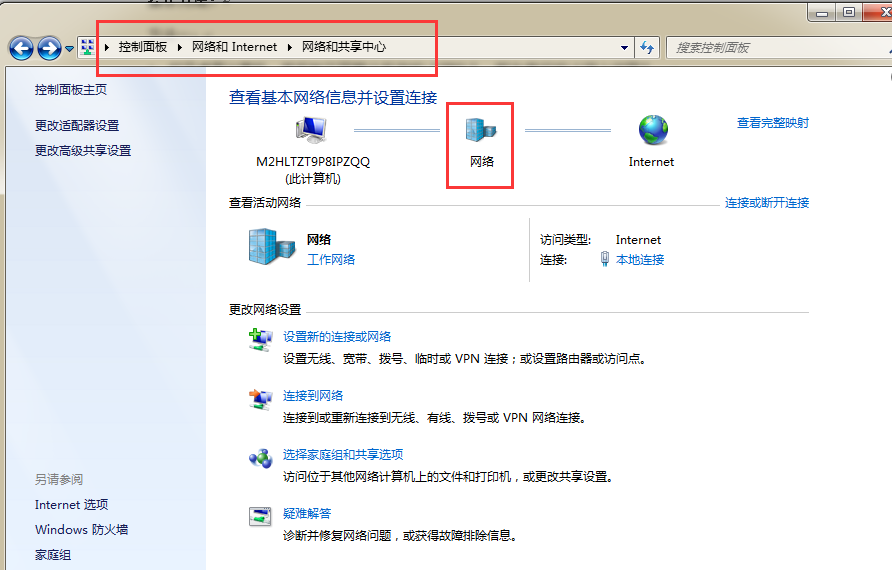892x570 pixels.
Task: Open 本地连接 link
Action: (x=640, y=260)
